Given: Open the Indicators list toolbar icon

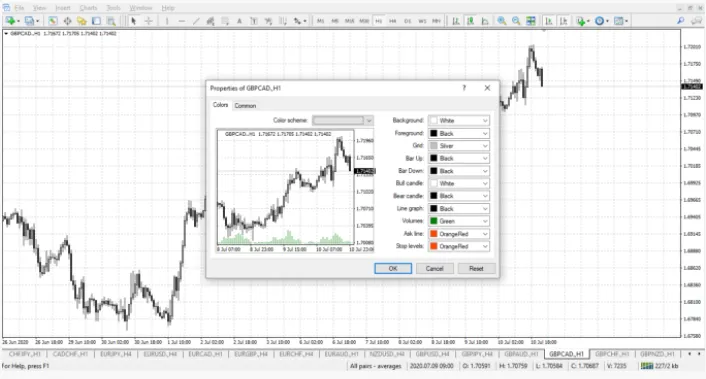Looking at the screenshot, I should tap(582, 21).
